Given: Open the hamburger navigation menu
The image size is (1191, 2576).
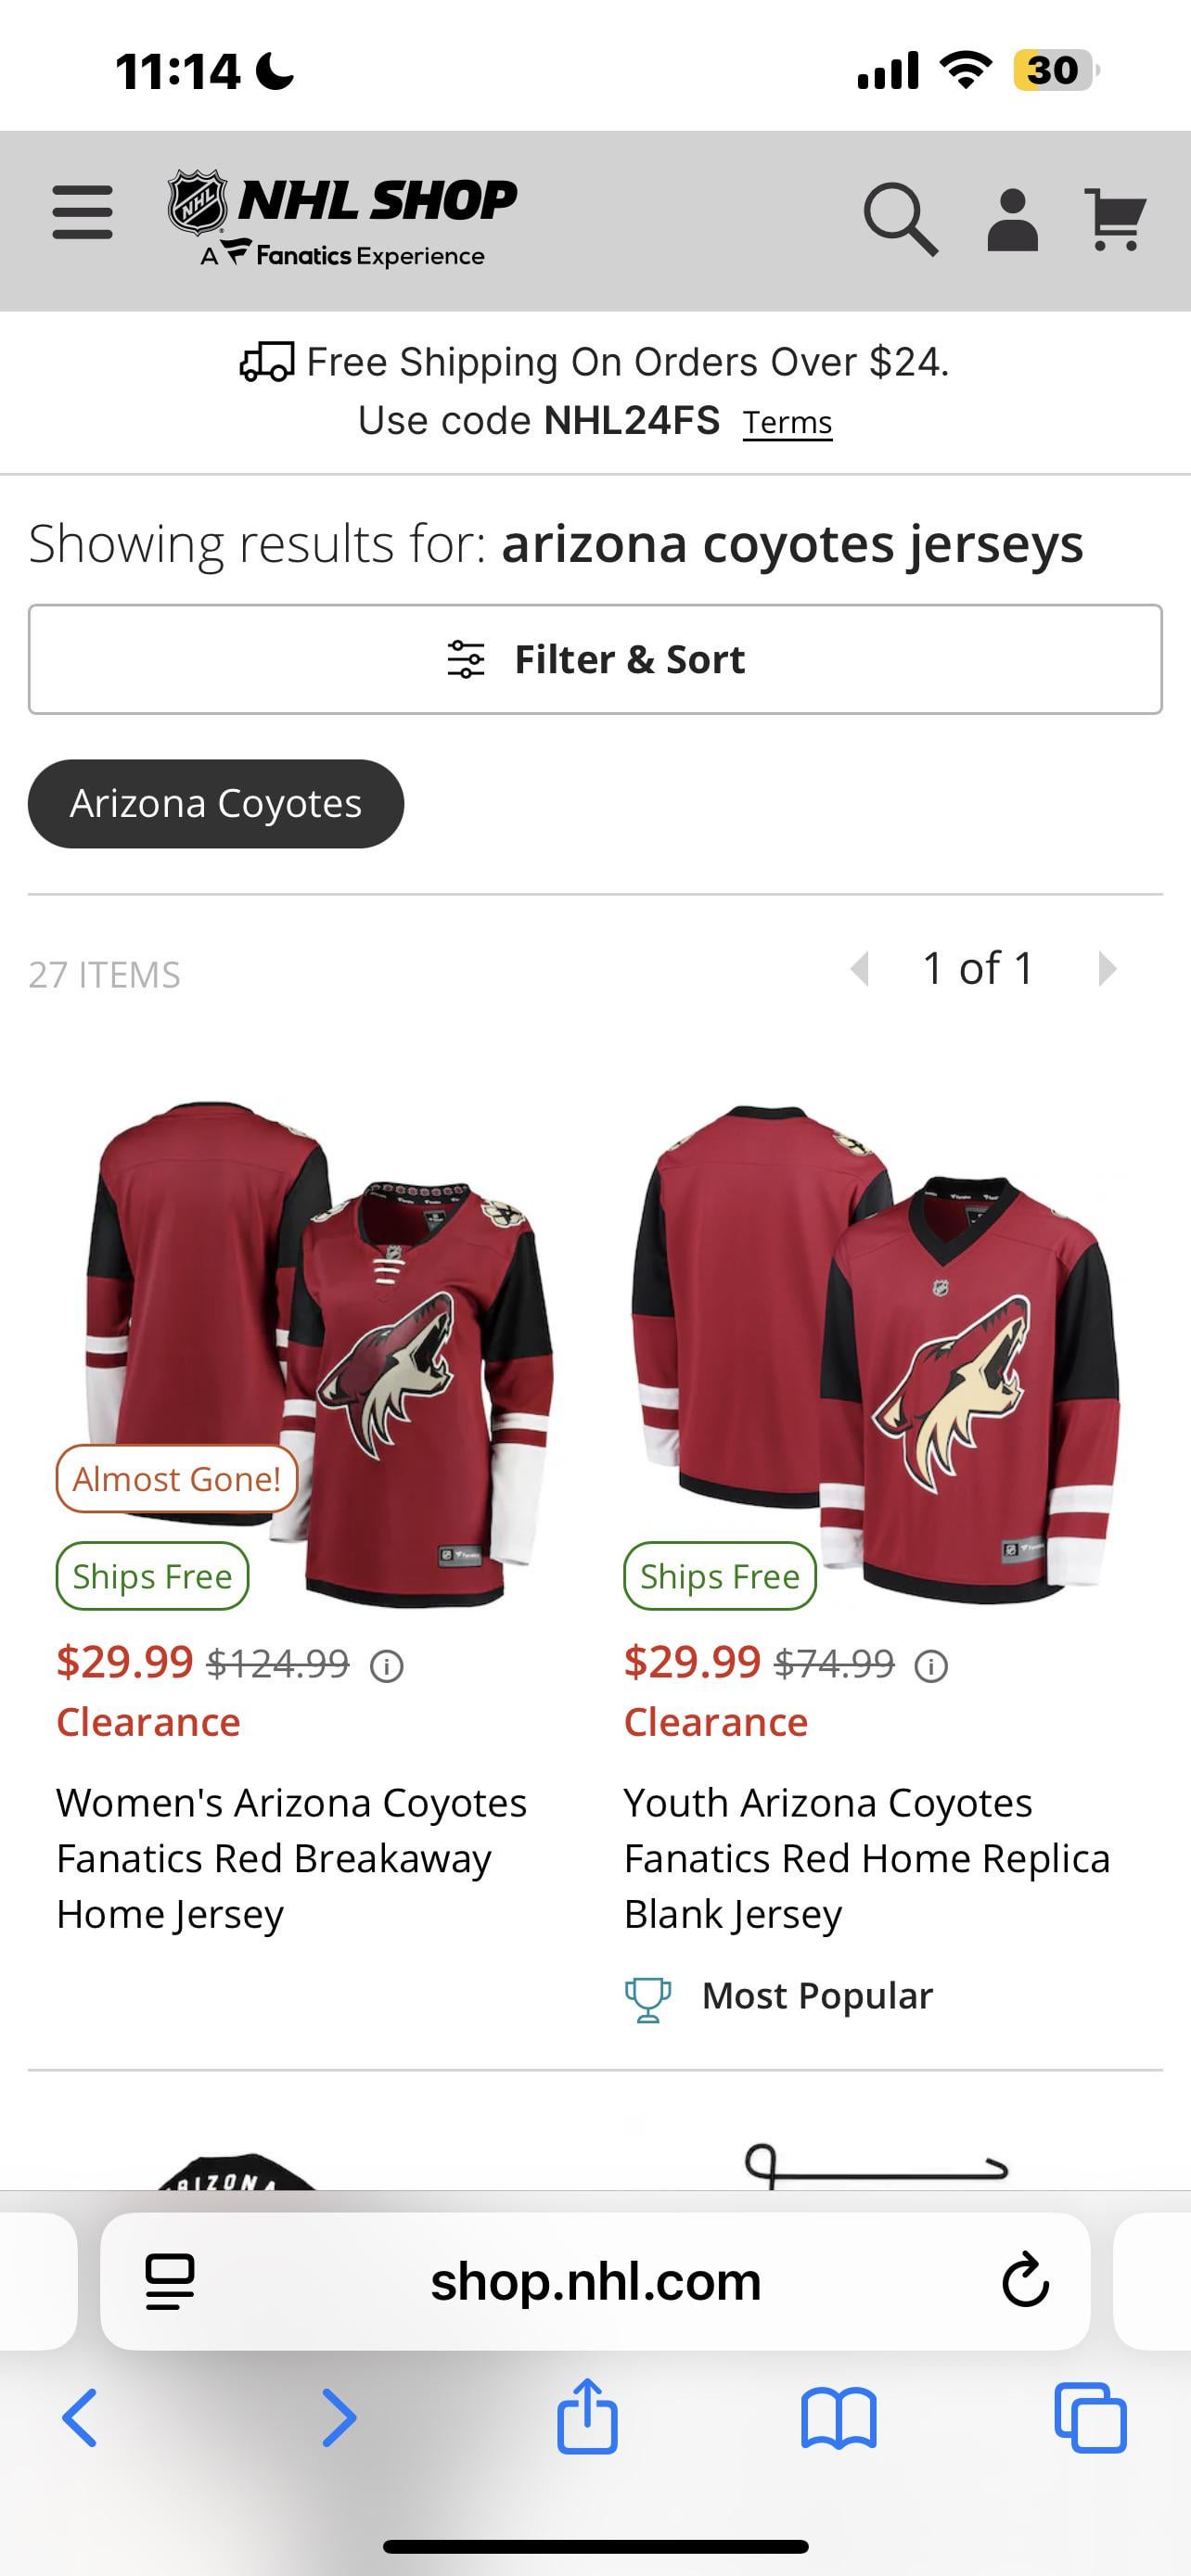Looking at the screenshot, I should click(x=82, y=212).
